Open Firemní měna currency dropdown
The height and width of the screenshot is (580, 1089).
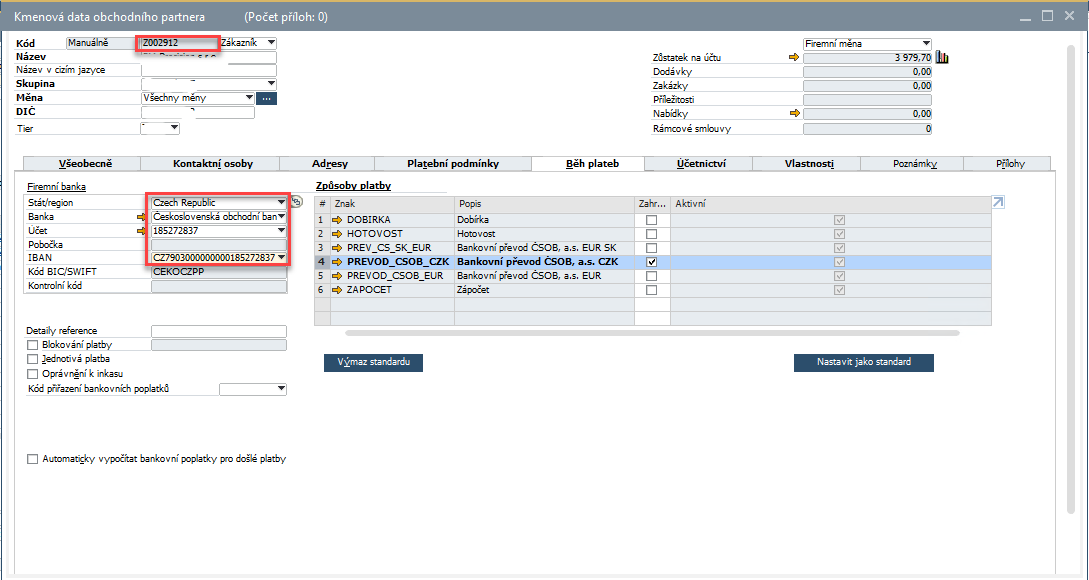pyautogui.click(x=867, y=44)
